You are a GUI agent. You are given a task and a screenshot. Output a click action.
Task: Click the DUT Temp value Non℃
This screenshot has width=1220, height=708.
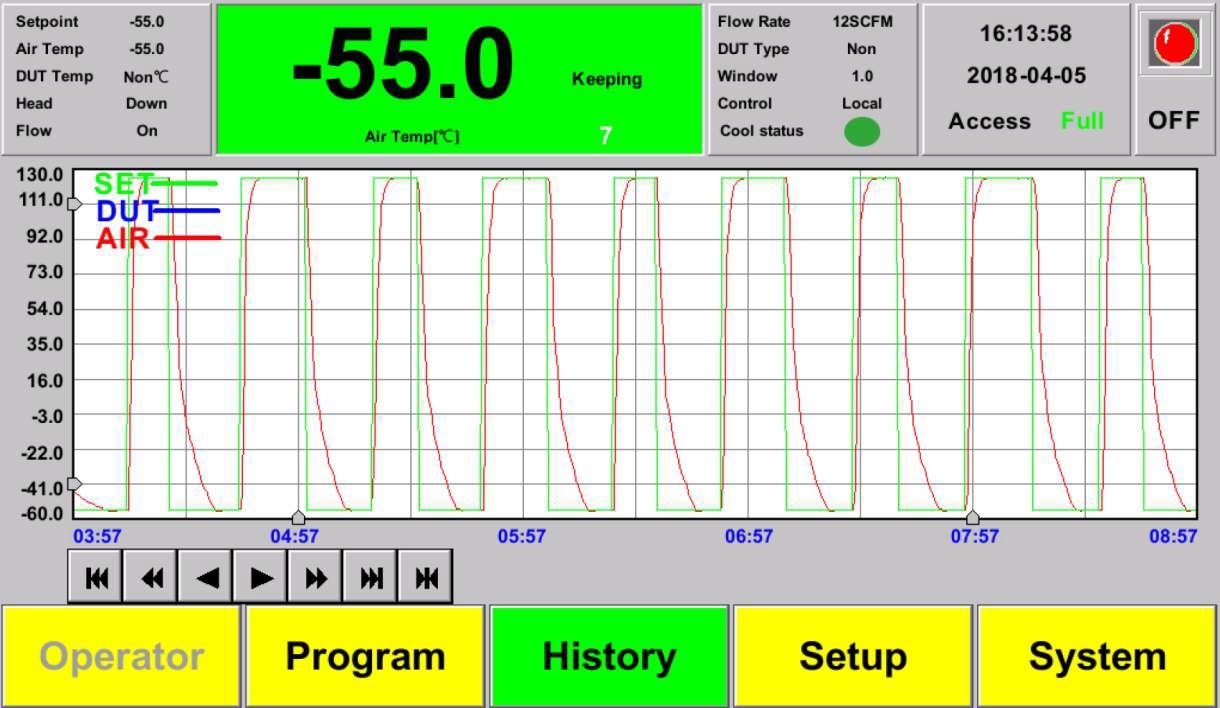pos(147,76)
